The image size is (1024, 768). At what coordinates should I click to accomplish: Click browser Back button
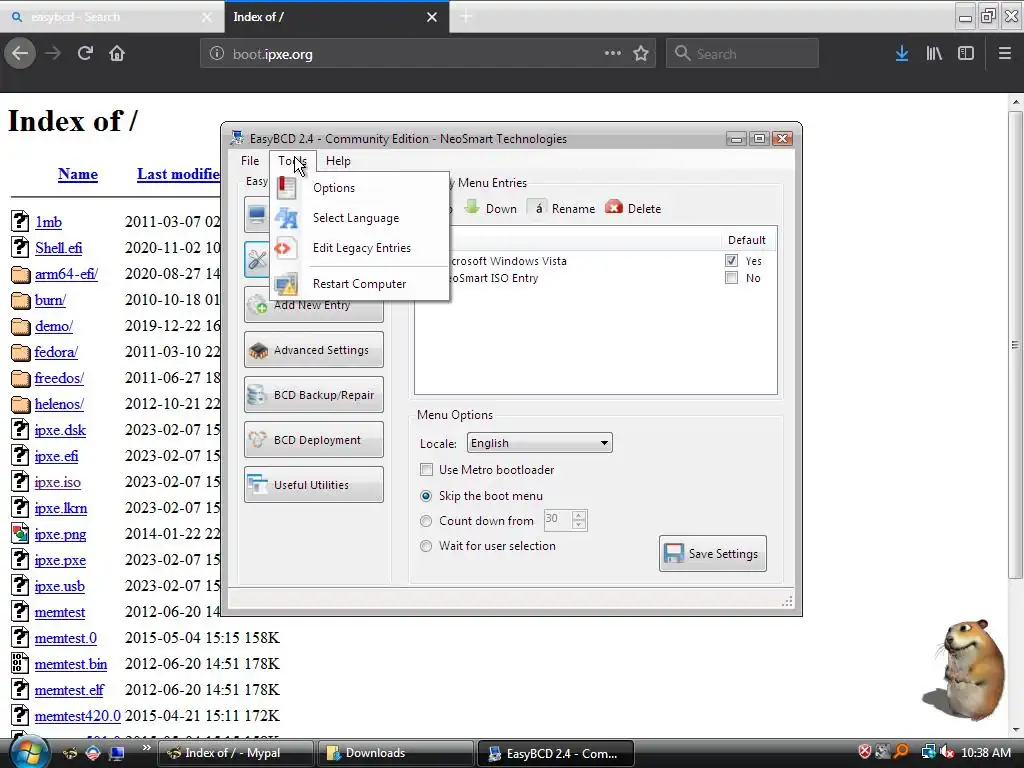20,54
